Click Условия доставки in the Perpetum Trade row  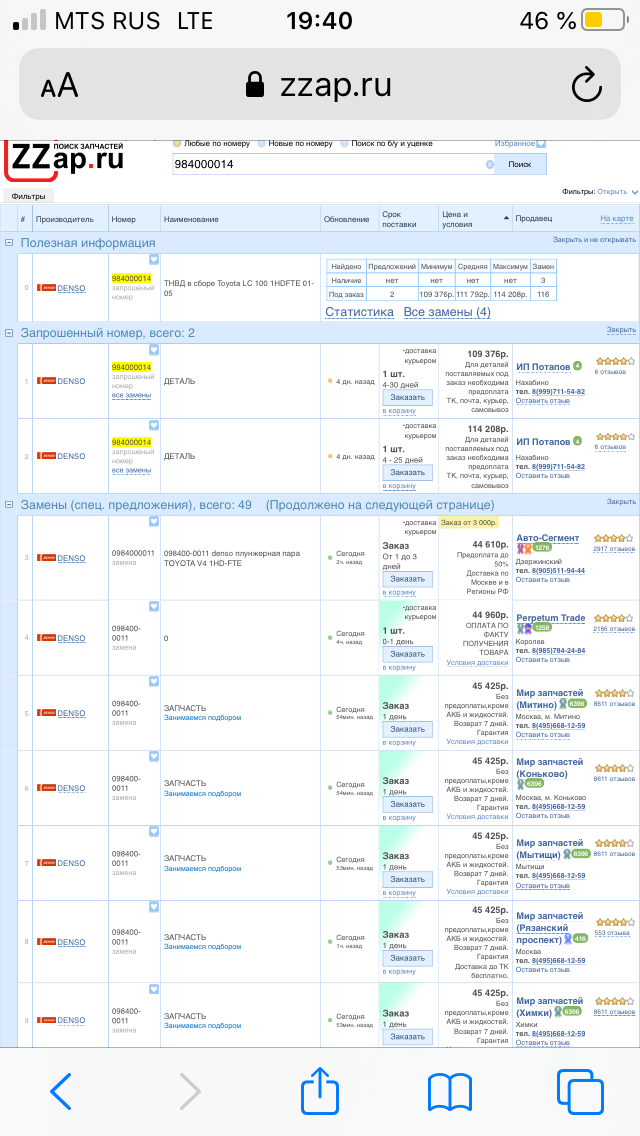pyautogui.click(x=477, y=662)
